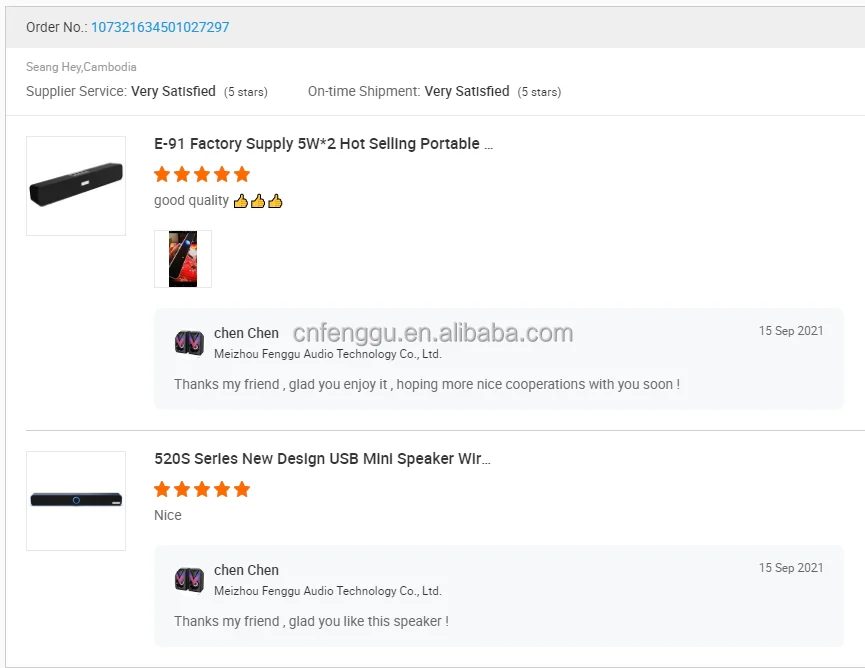The height and width of the screenshot is (668, 865).
Task: Click the E-91 soundbar product thumbnail
Action: coord(76,186)
